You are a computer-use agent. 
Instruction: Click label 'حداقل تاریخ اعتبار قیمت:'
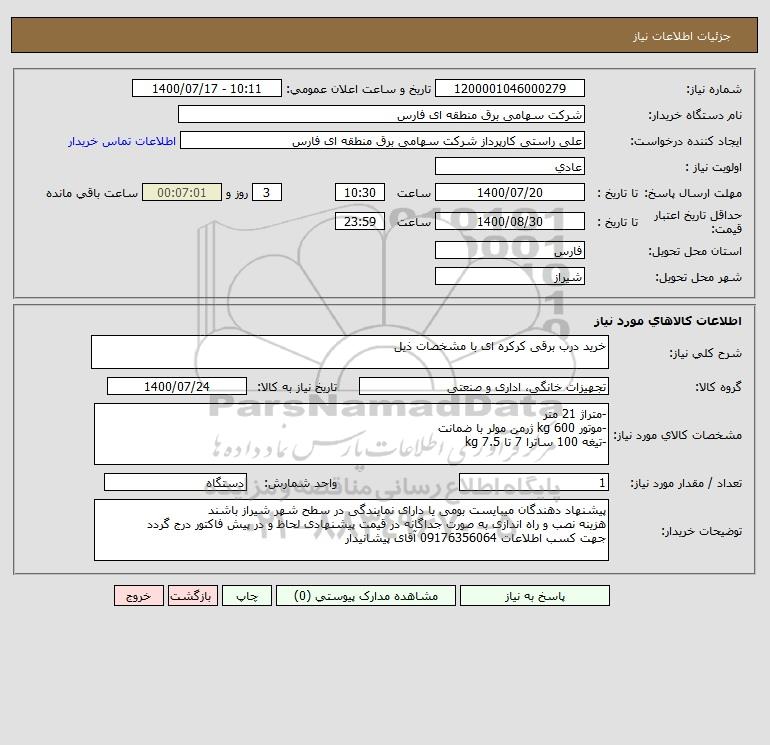coord(698,222)
